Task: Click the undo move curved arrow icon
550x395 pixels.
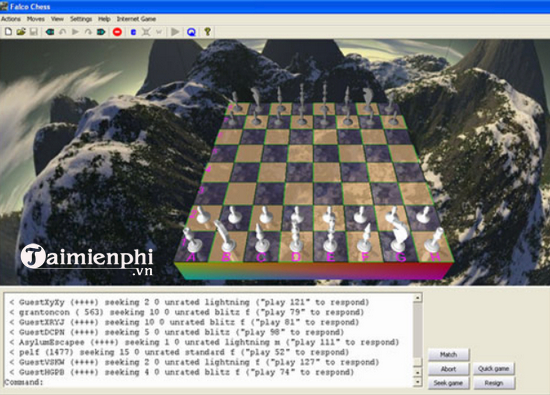Action: tap(62, 32)
